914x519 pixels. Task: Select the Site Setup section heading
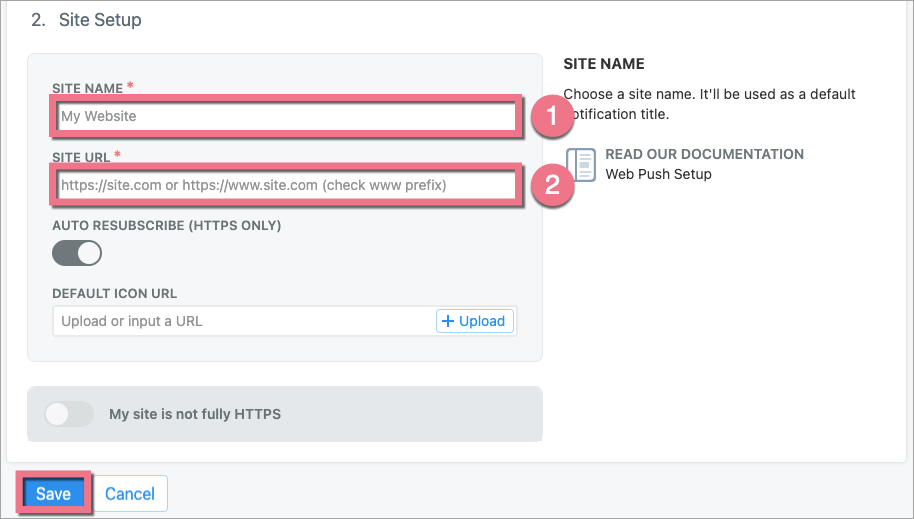(99, 20)
